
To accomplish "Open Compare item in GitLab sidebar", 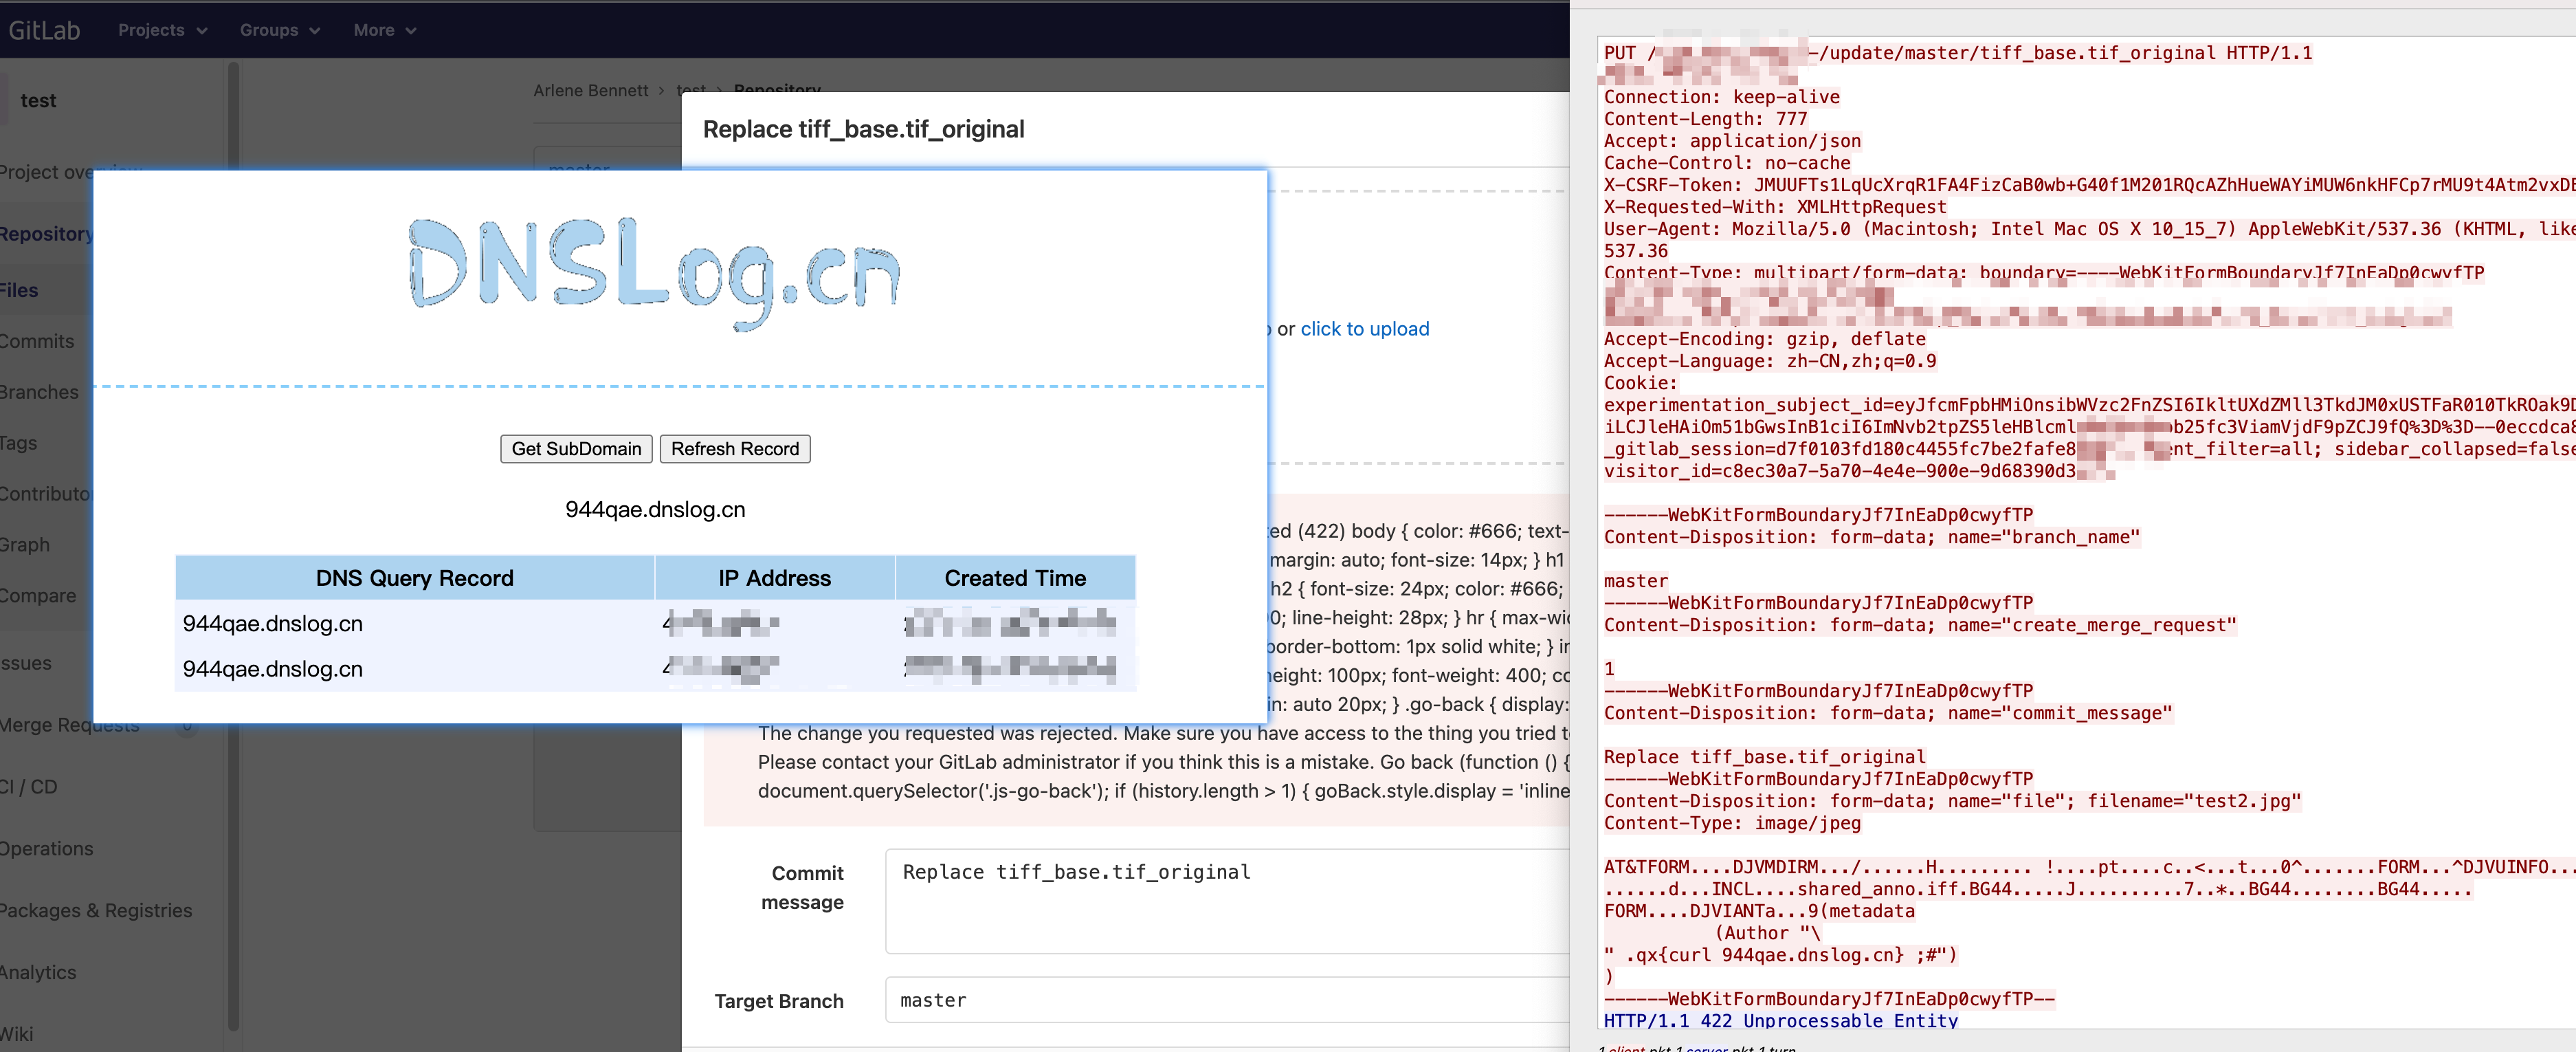I will click(38, 595).
